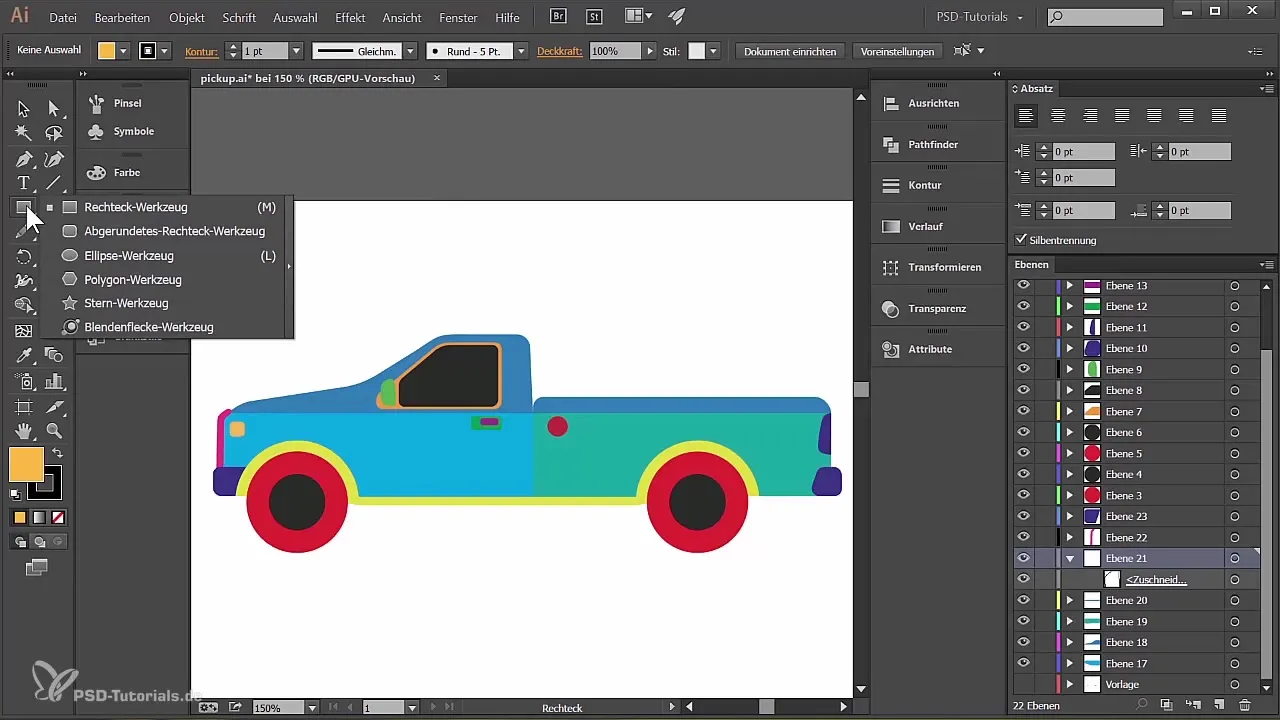This screenshot has width=1280, height=720.
Task: Click the orange fill color swatch in toolbox
Action: pos(26,464)
